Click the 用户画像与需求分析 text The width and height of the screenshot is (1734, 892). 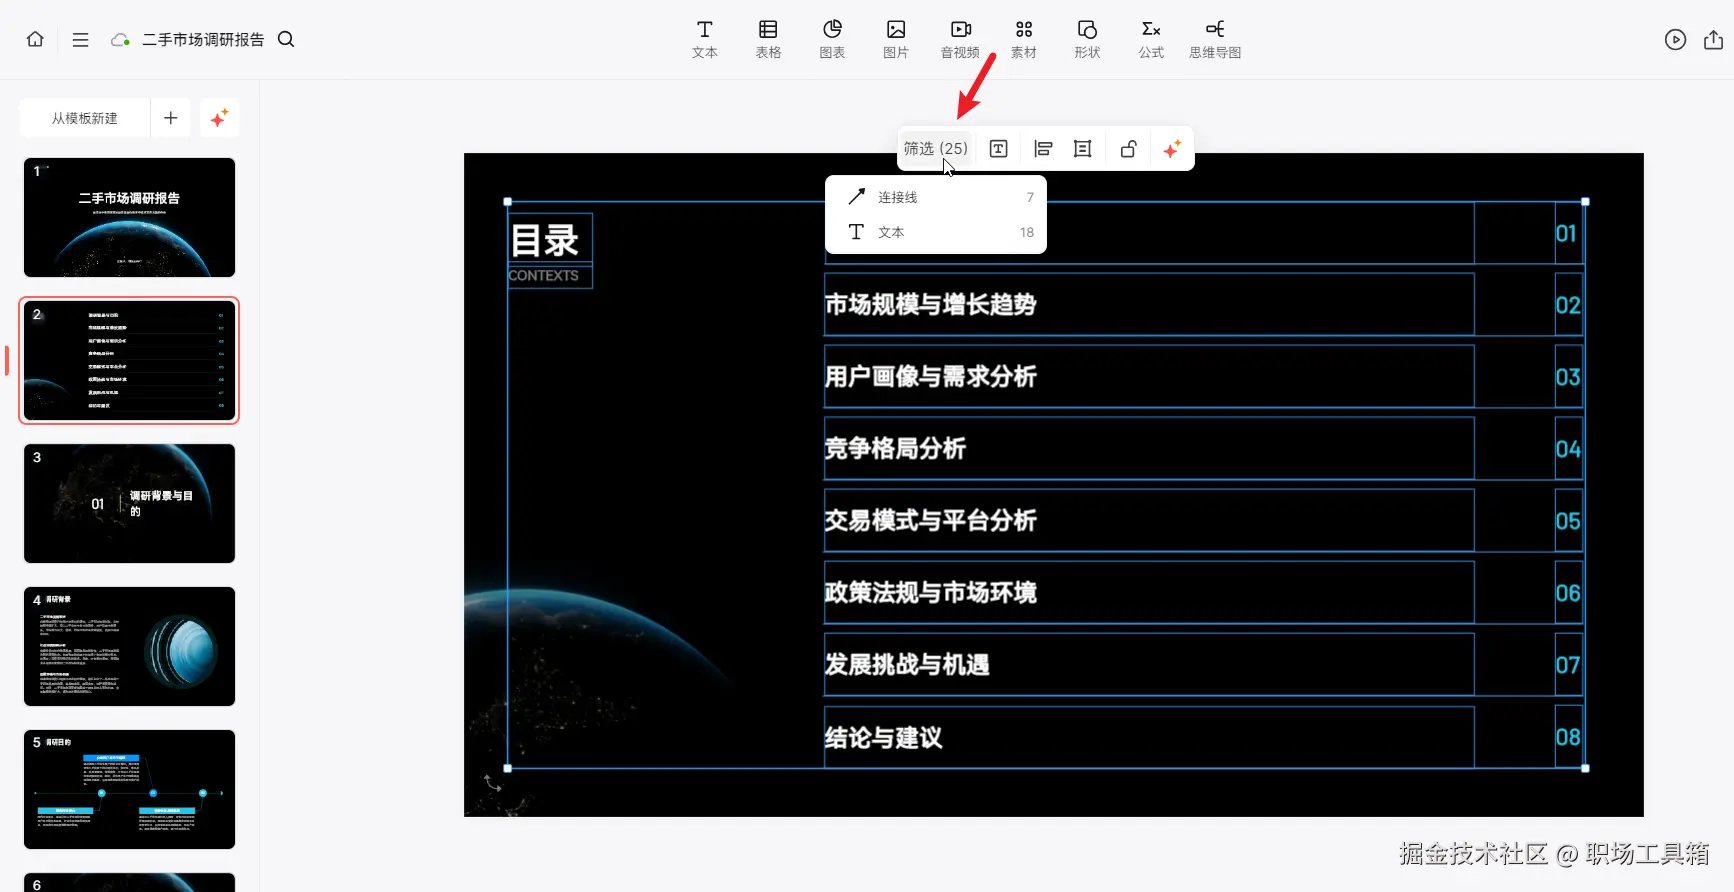click(930, 377)
